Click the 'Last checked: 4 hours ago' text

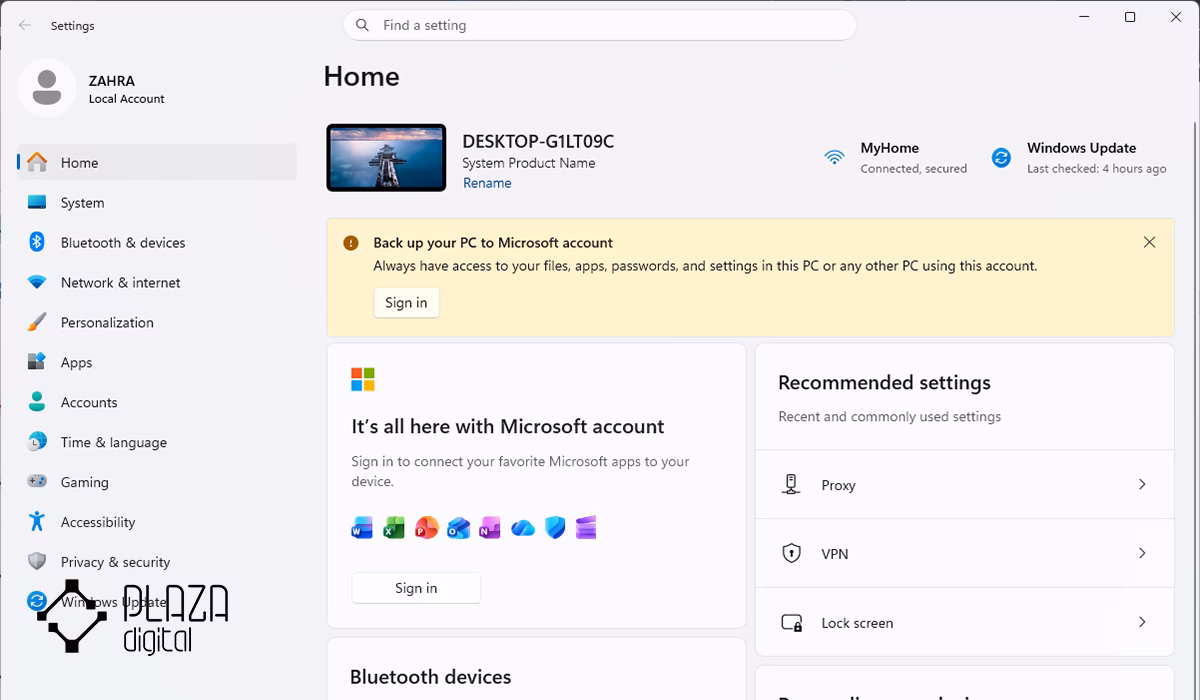(x=1097, y=169)
